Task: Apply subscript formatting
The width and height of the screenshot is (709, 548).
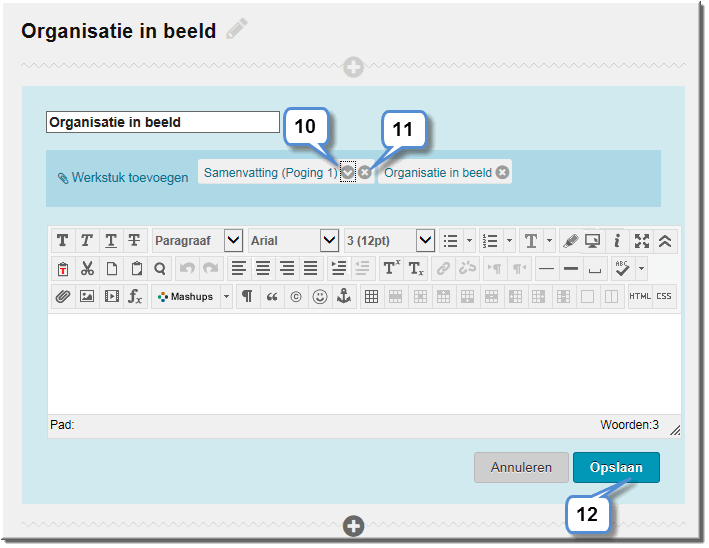Action: 415,269
